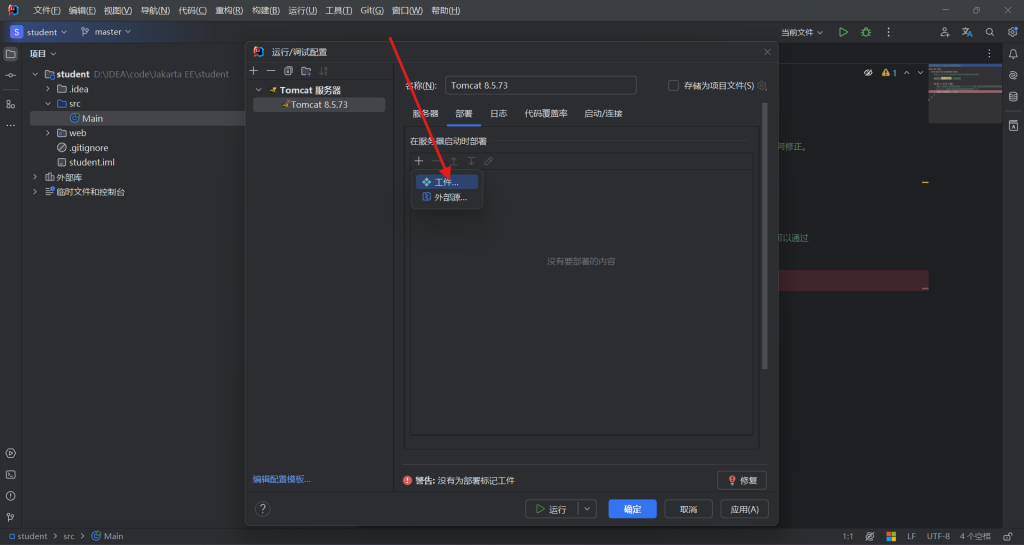Run the current file with the green play icon
This screenshot has height=545, width=1024.
click(x=843, y=32)
